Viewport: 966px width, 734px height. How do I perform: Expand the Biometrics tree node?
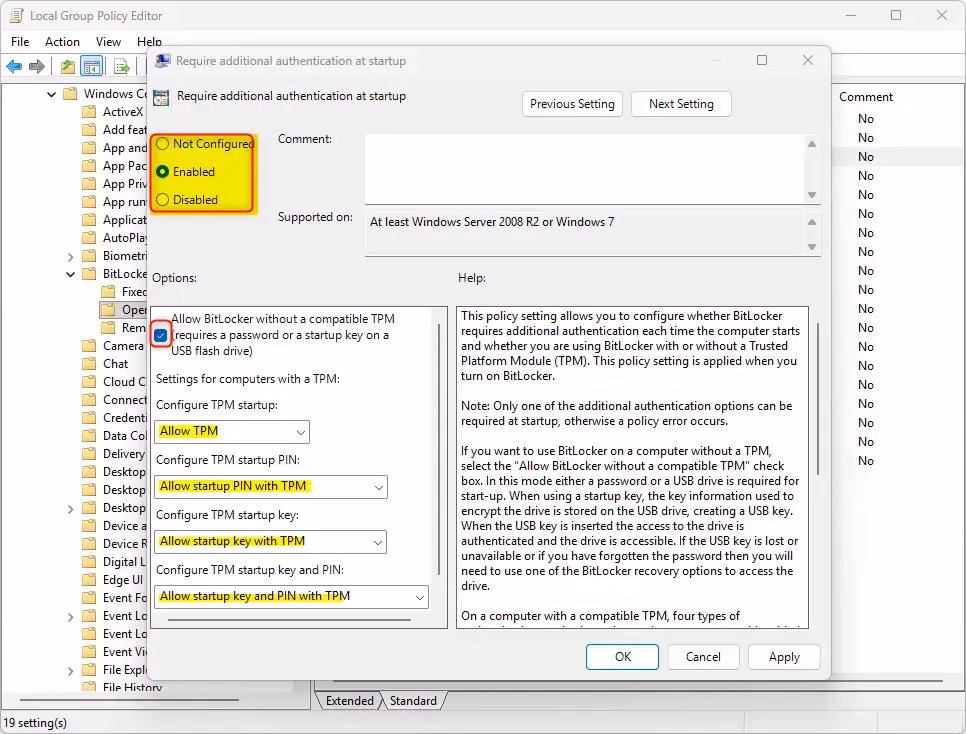[x=70, y=256]
